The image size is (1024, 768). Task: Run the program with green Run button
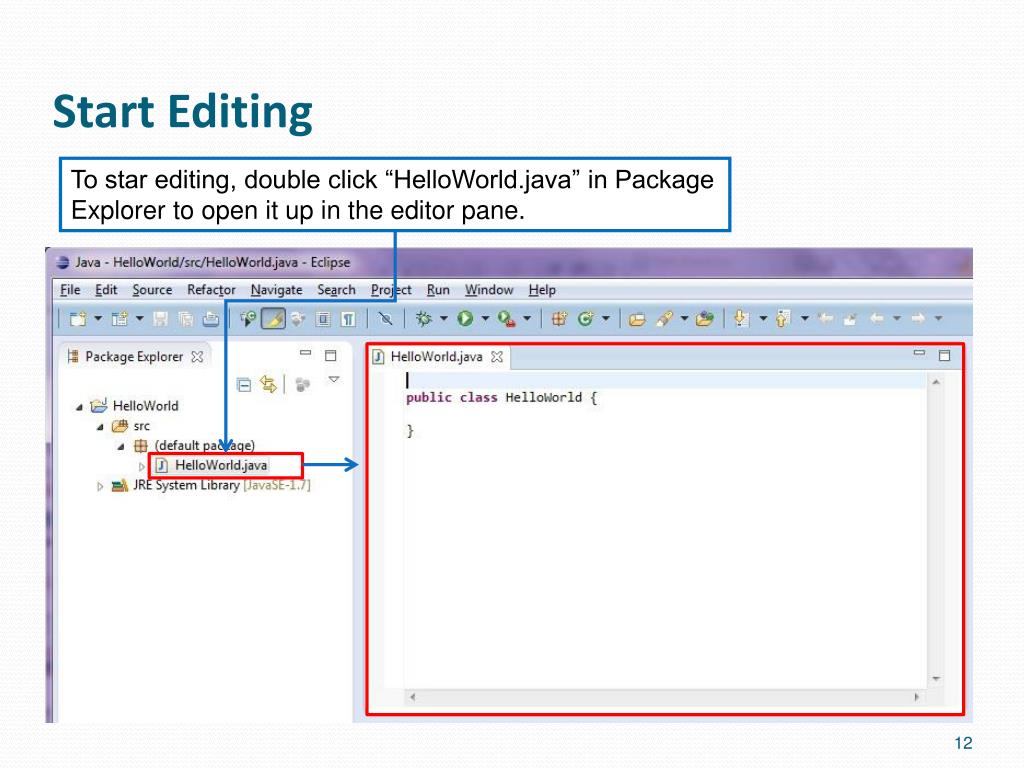465,319
